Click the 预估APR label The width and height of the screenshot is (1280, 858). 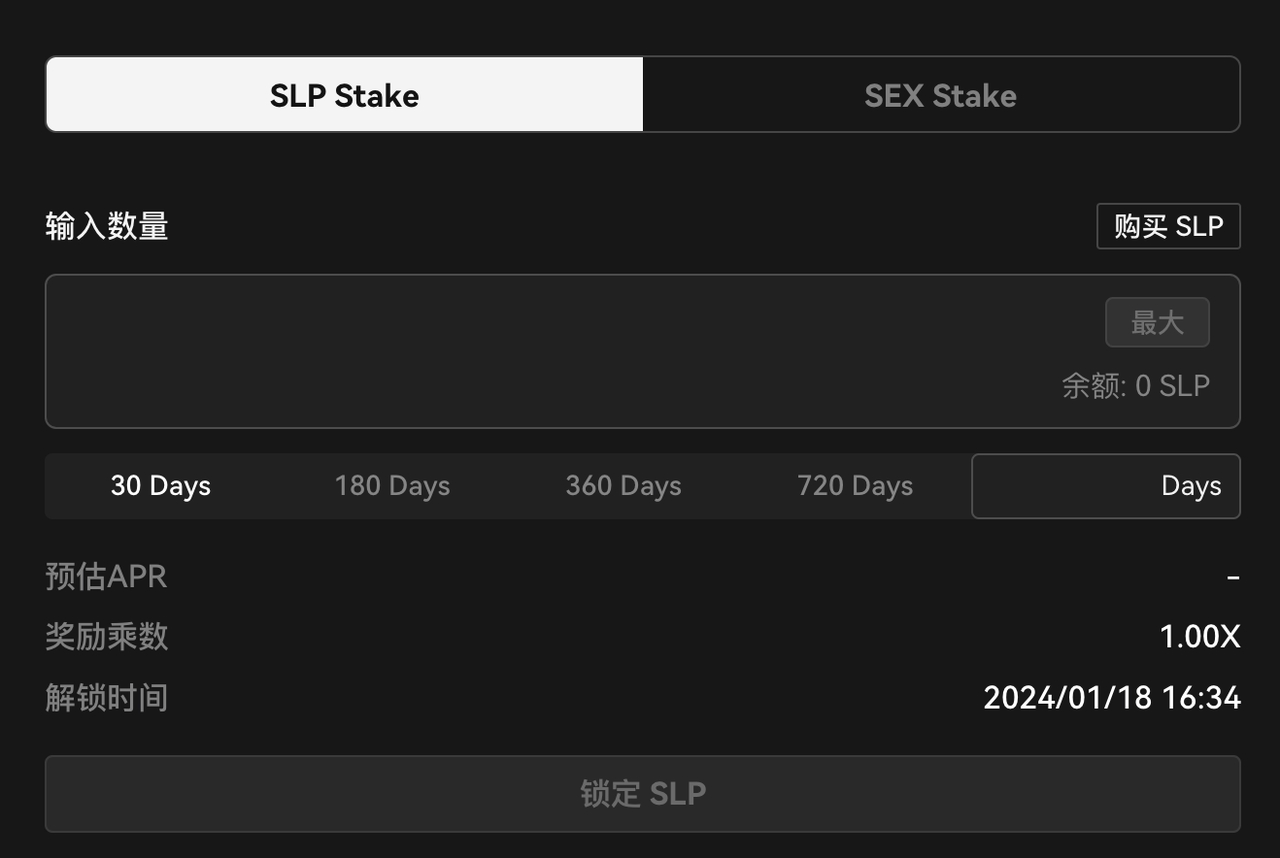106,577
